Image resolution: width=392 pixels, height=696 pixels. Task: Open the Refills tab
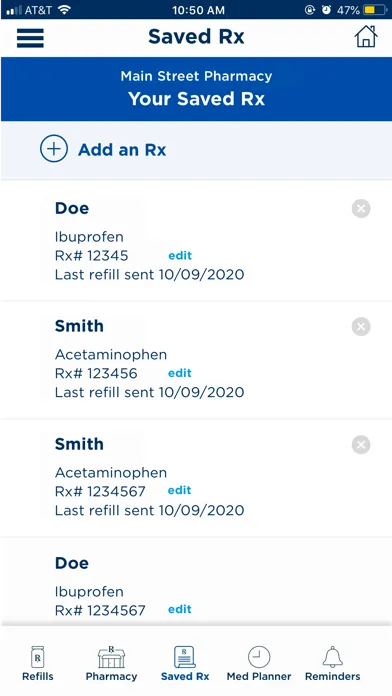[38, 663]
